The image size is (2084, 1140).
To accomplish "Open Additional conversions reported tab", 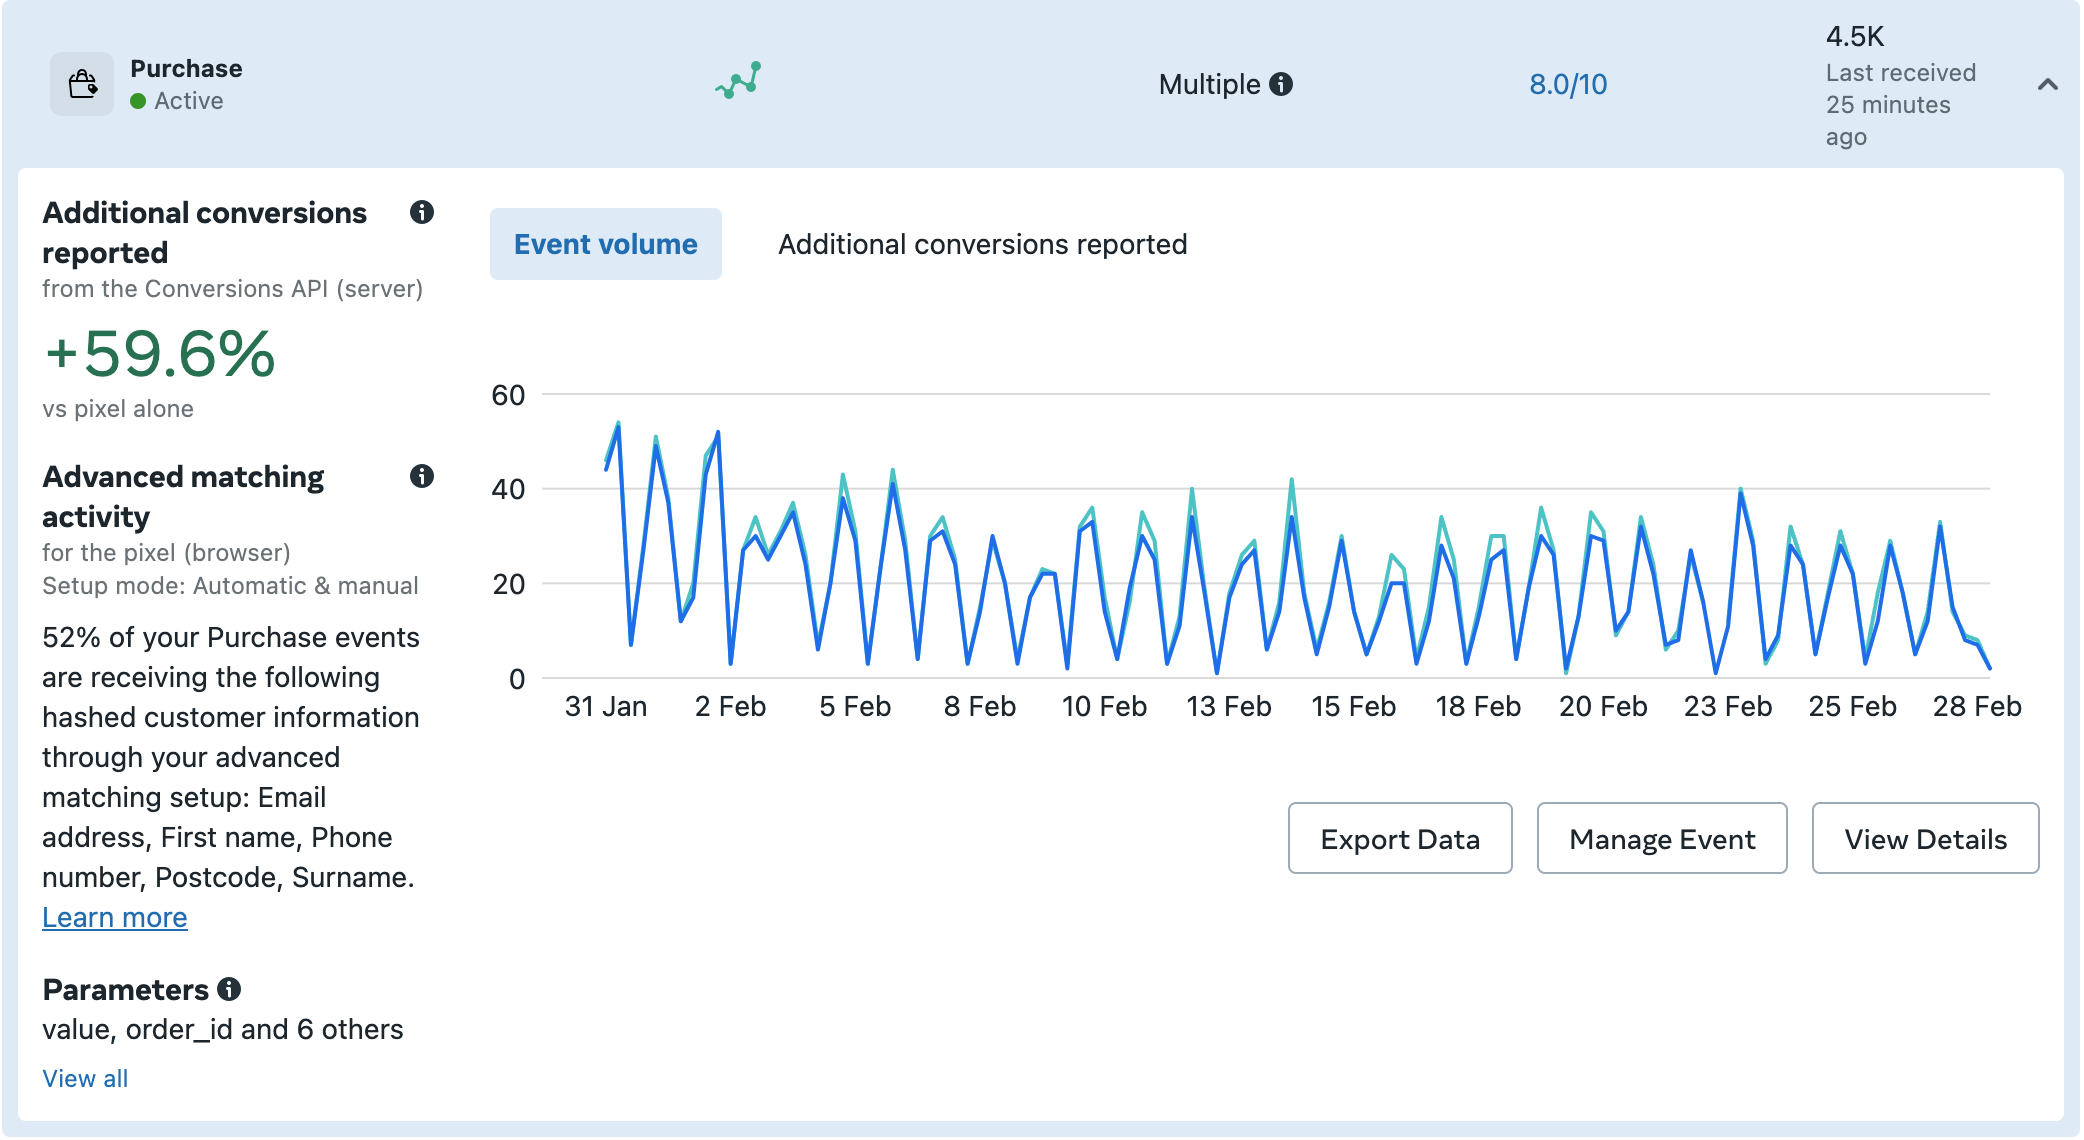I will tap(982, 244).
